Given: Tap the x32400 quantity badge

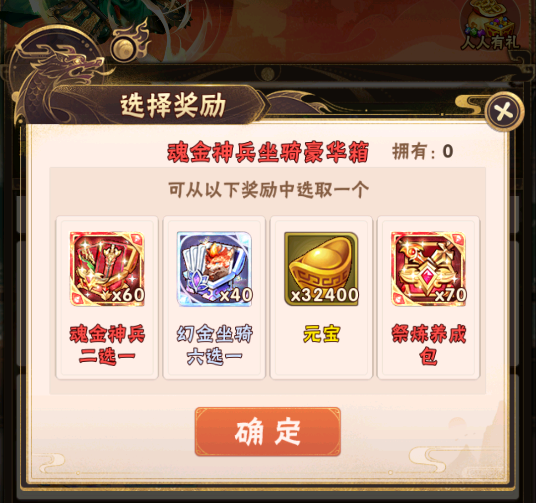Looking at the screenshot, I should 324,295.
